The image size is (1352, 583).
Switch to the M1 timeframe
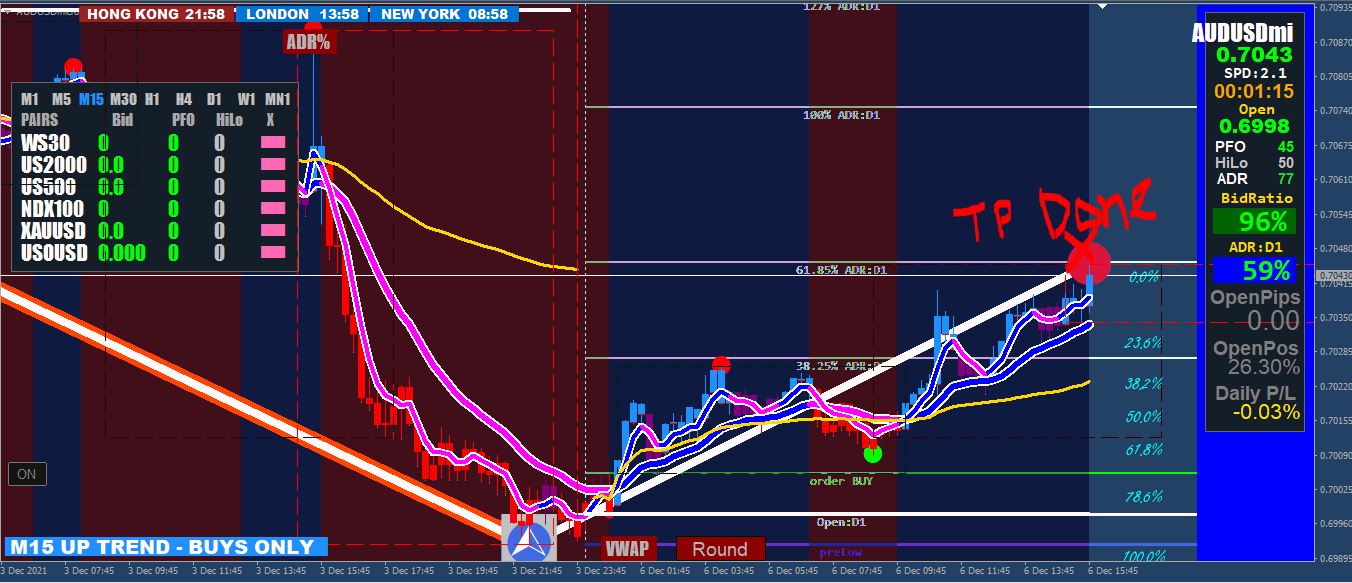pos(30,99)
